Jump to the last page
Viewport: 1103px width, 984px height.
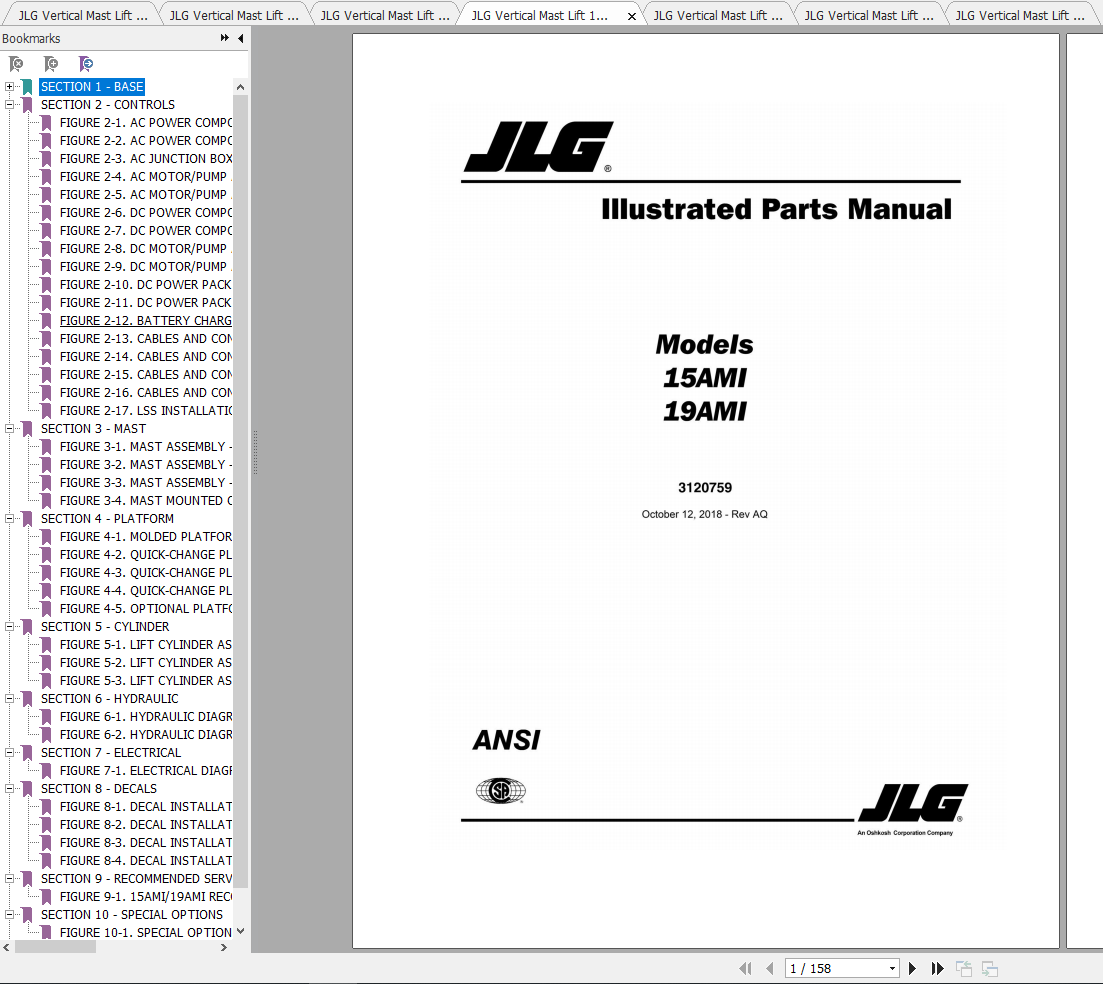[937, 969]
